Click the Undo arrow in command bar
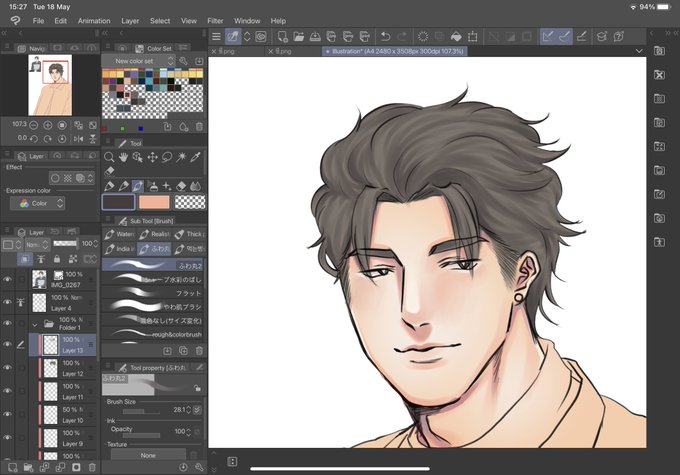The image size is (680, 475). coord(385,37)
